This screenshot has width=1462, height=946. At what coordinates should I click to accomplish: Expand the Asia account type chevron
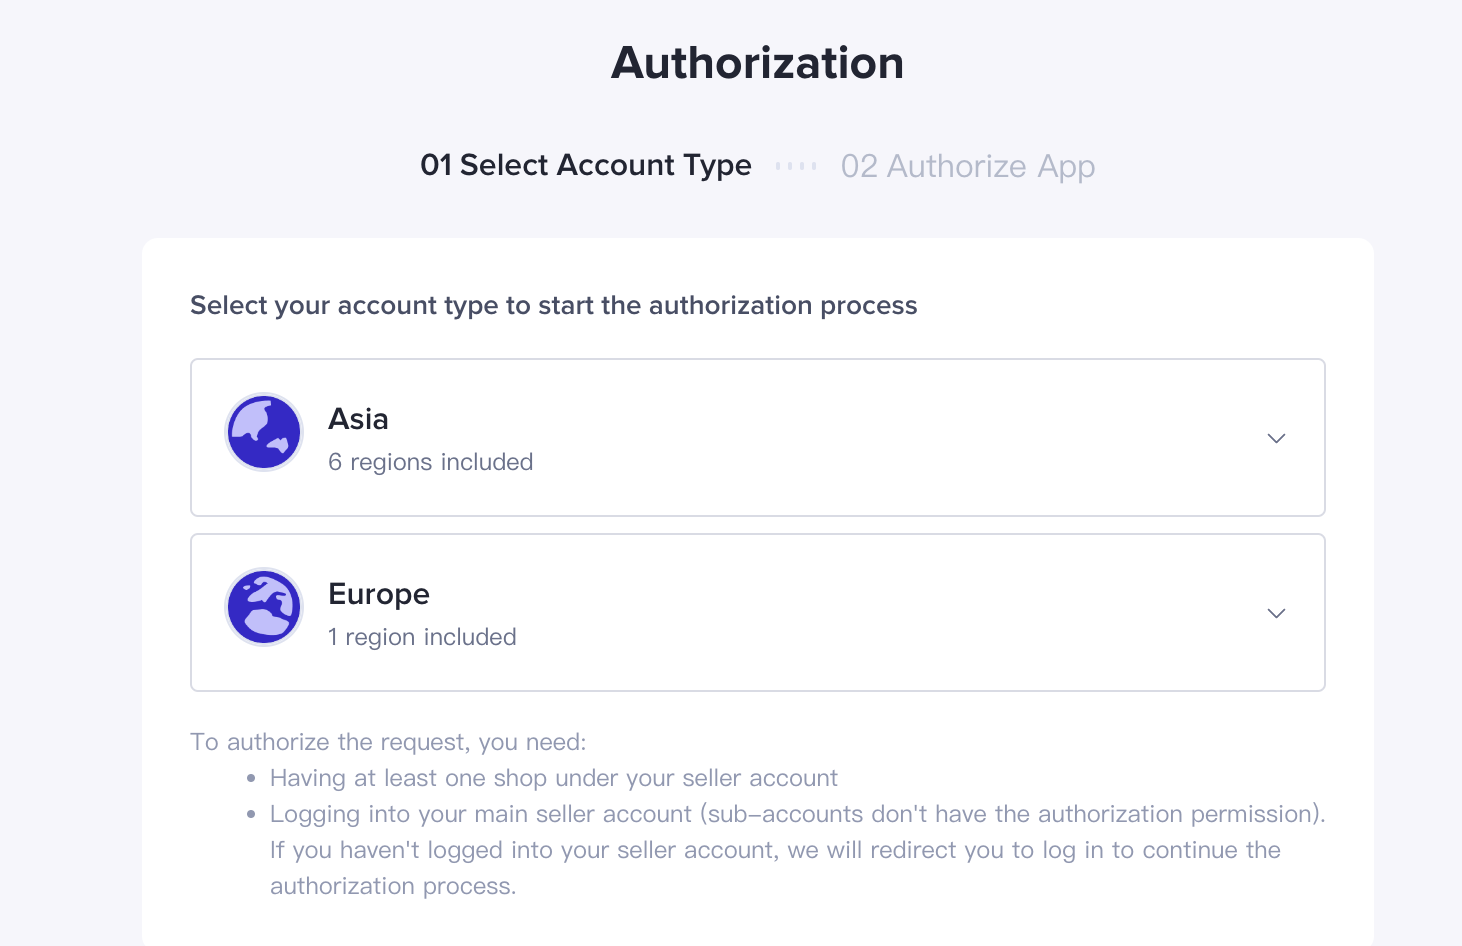pos(1276,438)
